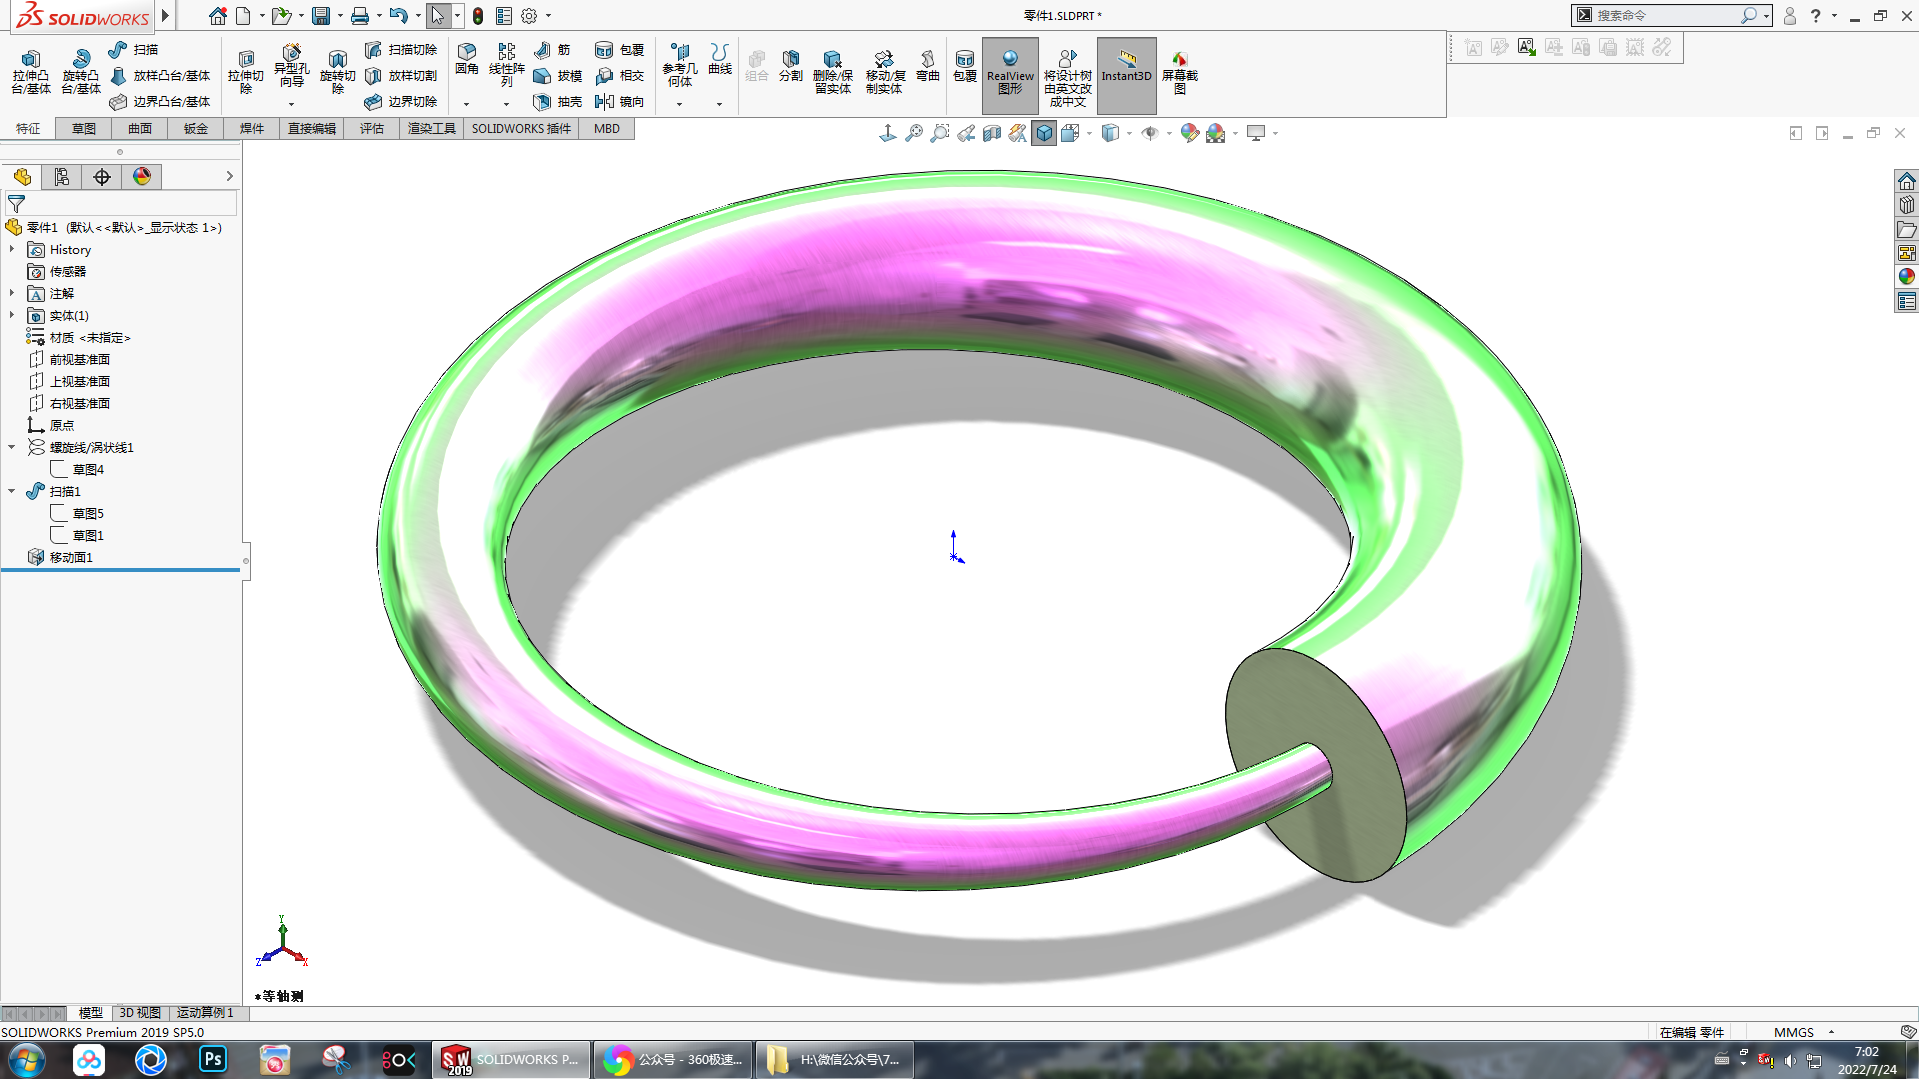
Task: Choose the Boundary Cut tool (边界切除)
Action: coord(400,102)
